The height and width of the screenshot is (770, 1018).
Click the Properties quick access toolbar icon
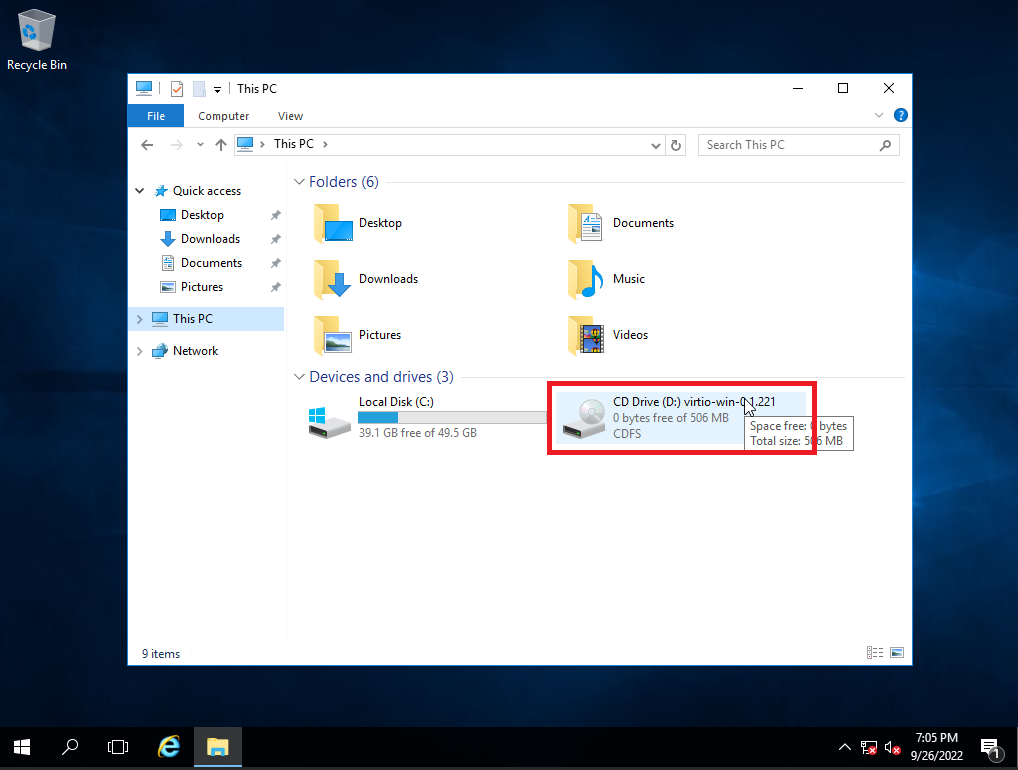tap(177, 89)
